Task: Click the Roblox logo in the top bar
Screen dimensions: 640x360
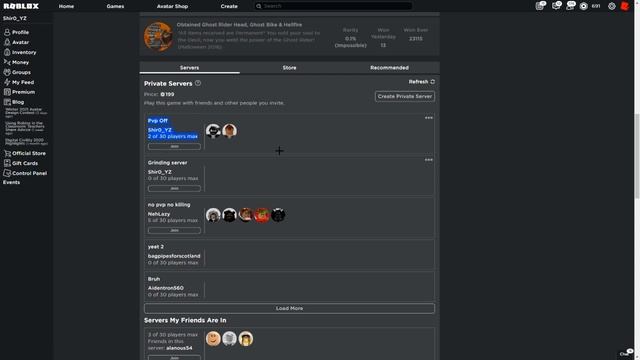Action: point(21,6)
